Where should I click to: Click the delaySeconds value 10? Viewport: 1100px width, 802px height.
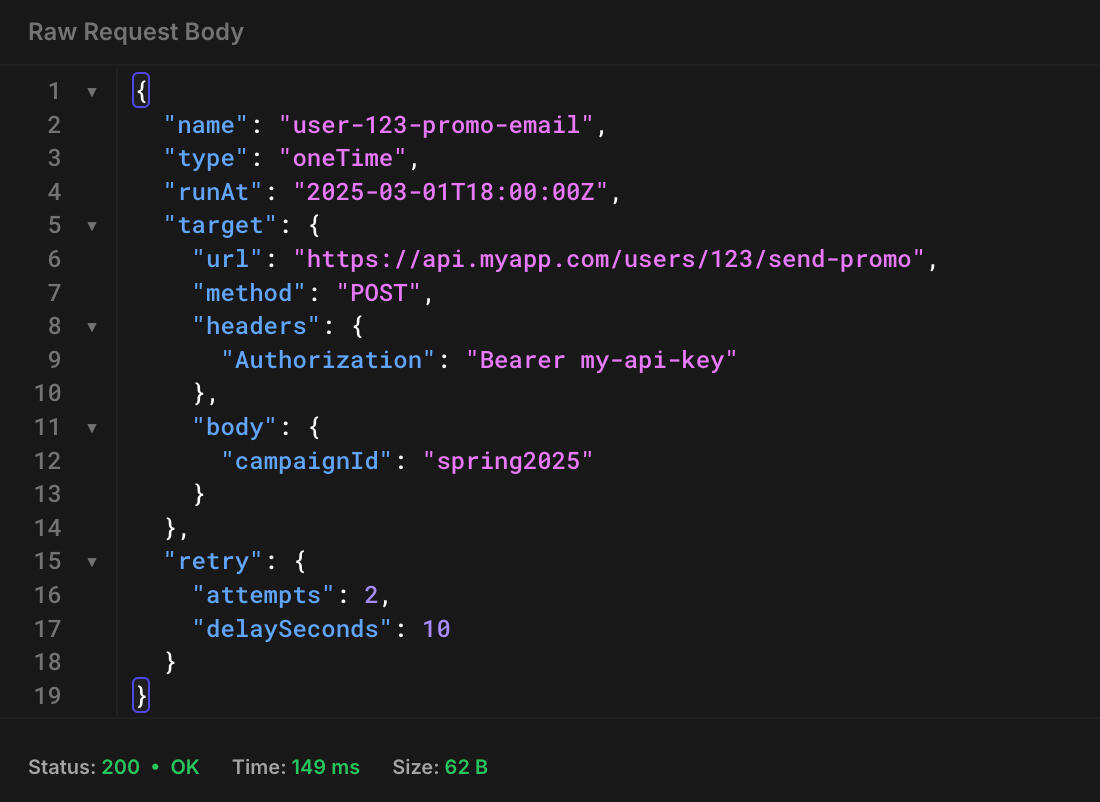coord(436,628)
